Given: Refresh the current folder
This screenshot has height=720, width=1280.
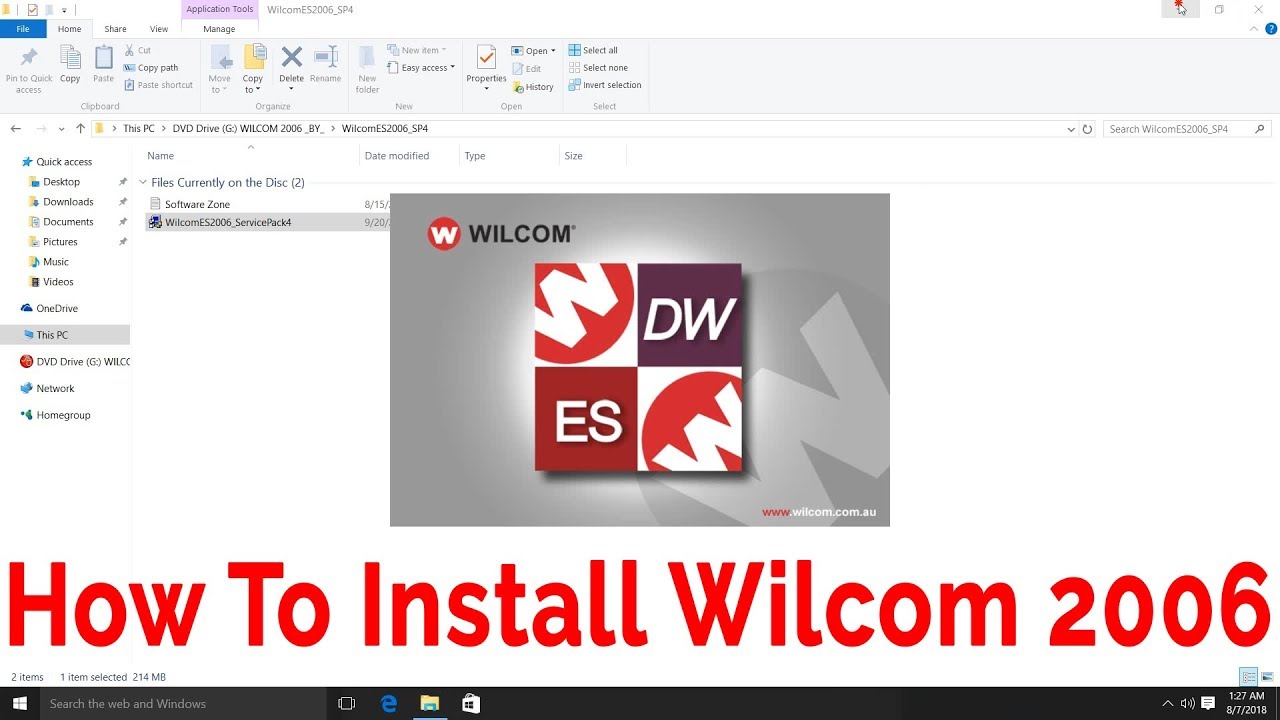Looking at the screenshot, I should 1088,129.
